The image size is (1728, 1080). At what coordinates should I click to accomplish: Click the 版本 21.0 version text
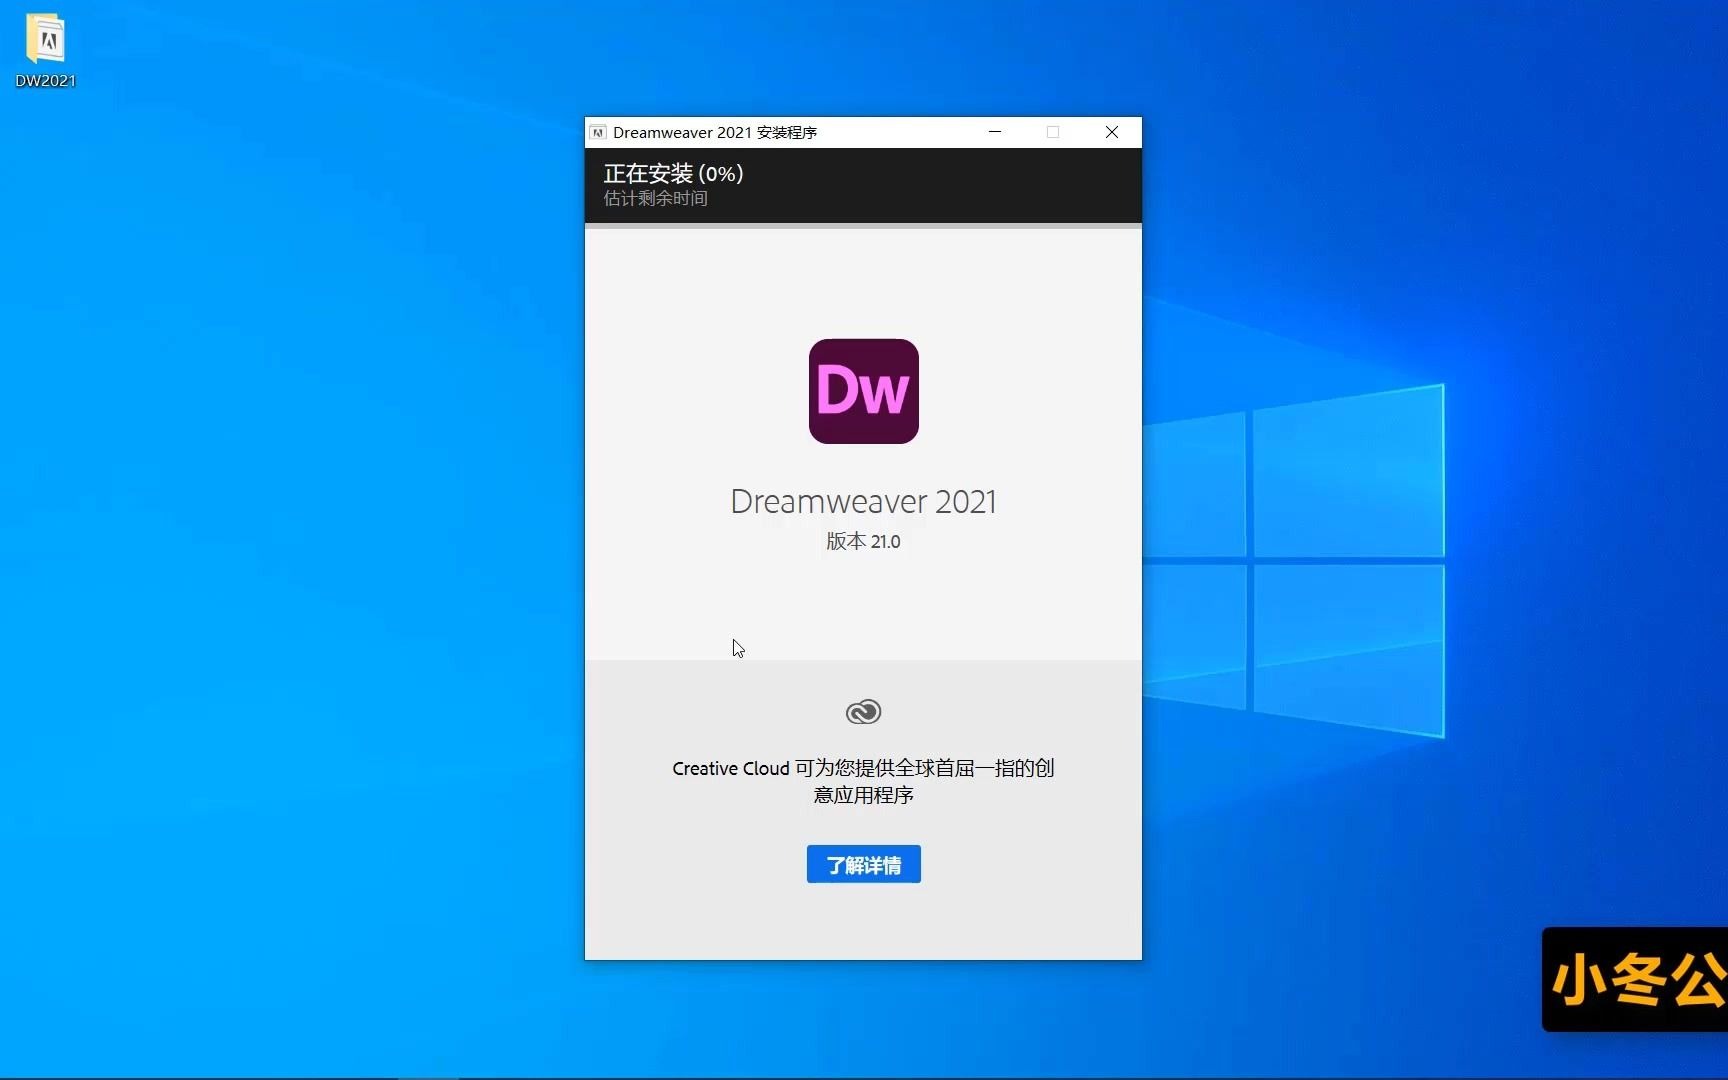coord(863,541)
